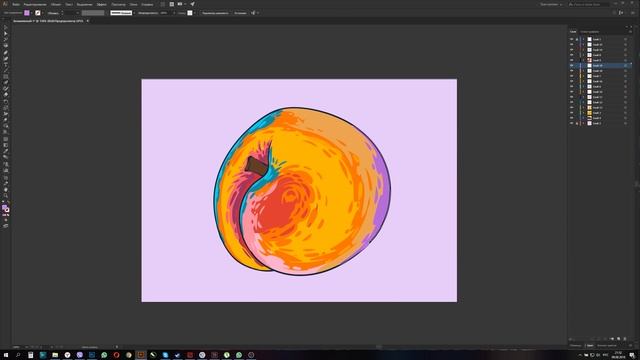Click the zoom level field in status bar
Screen dimensions: 640x360
click(16, 347)
